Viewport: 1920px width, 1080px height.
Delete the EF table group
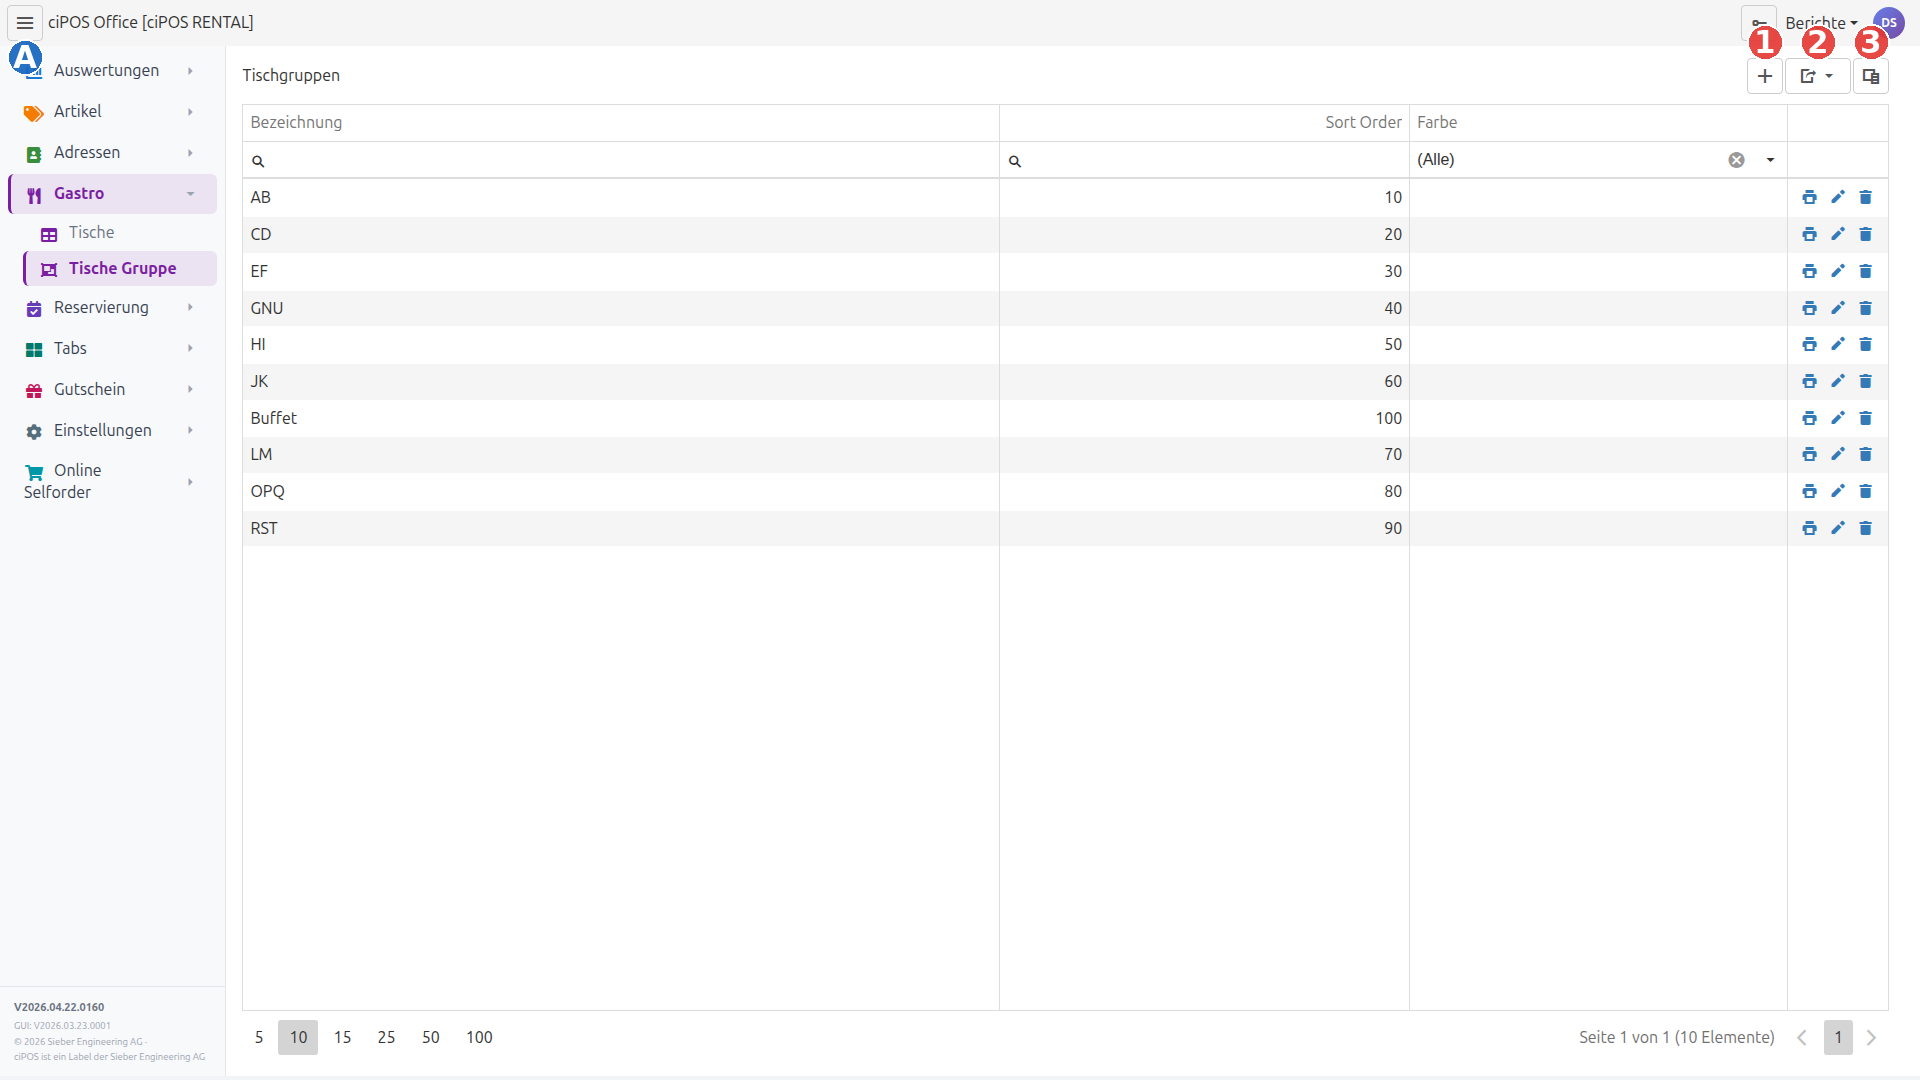pyautogui.click(x=1865, y=271)
